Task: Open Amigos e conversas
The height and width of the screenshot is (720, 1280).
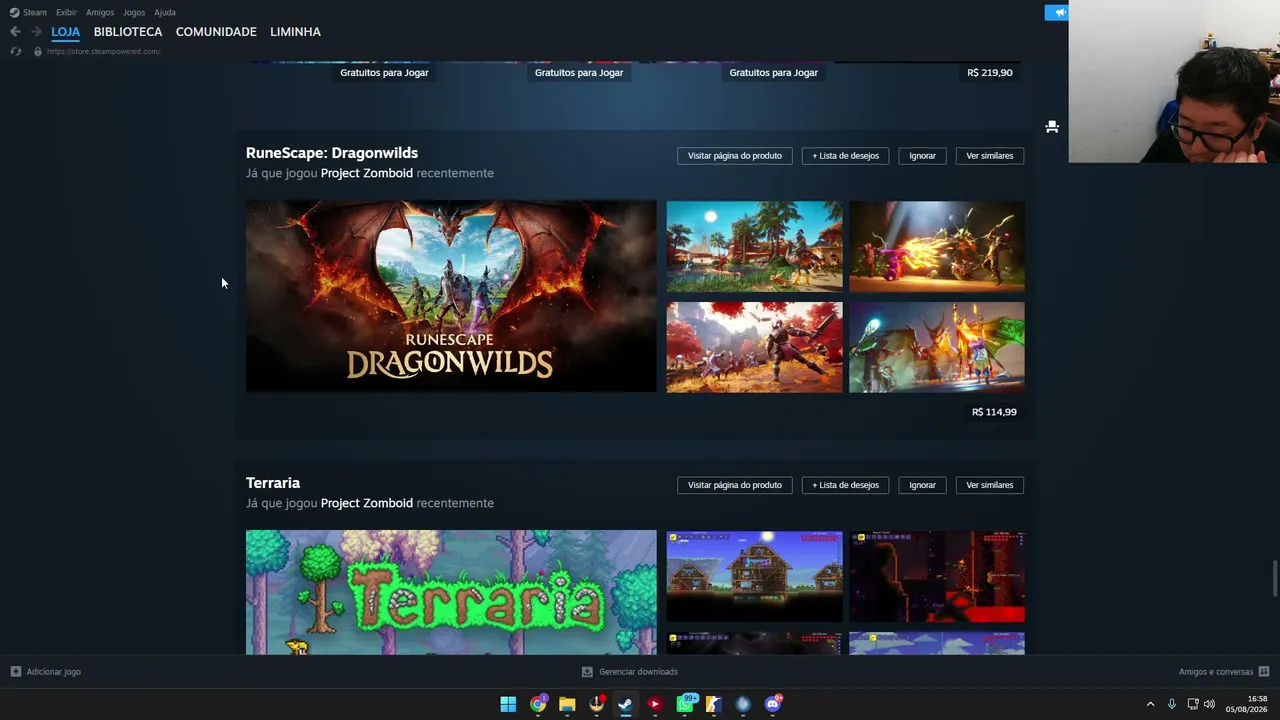Action: point(1215,672)
